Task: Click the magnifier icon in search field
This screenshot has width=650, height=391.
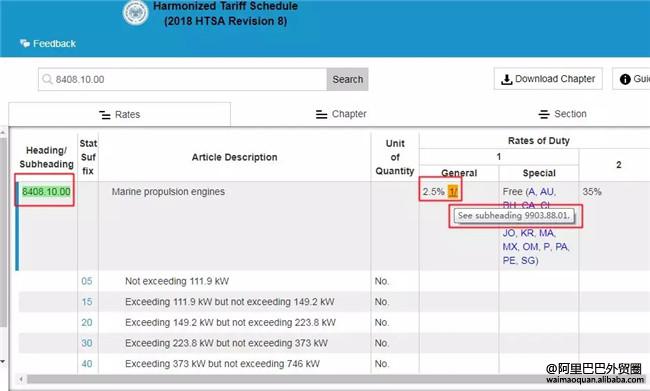Action: click(47, 79)
